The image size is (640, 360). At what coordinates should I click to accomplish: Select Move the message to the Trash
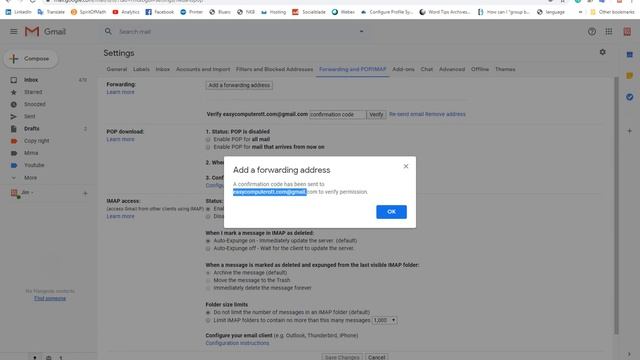[208, 280]
